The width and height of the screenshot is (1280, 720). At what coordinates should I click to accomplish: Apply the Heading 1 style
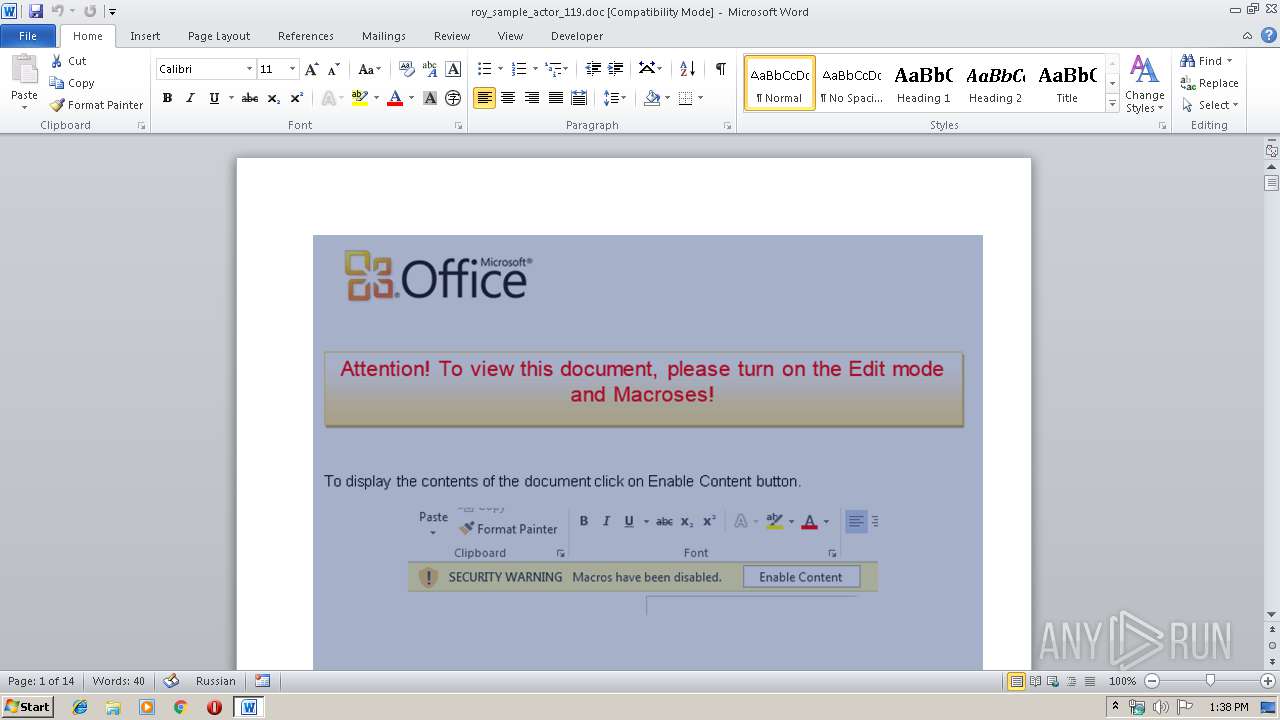click(923, 83)
